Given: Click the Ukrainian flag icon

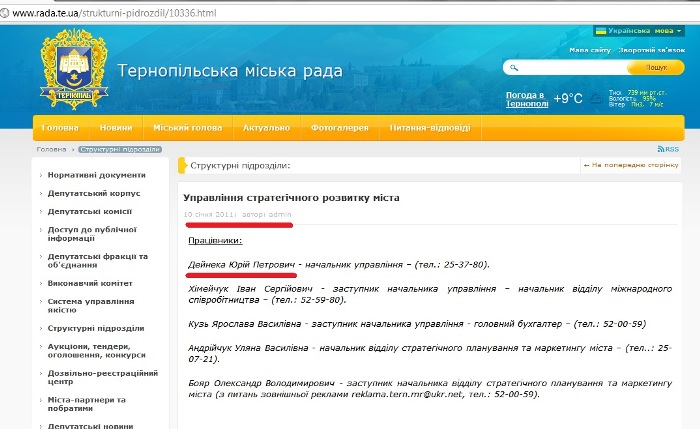Looking at the screenshot, I should (x=601, y=31).
